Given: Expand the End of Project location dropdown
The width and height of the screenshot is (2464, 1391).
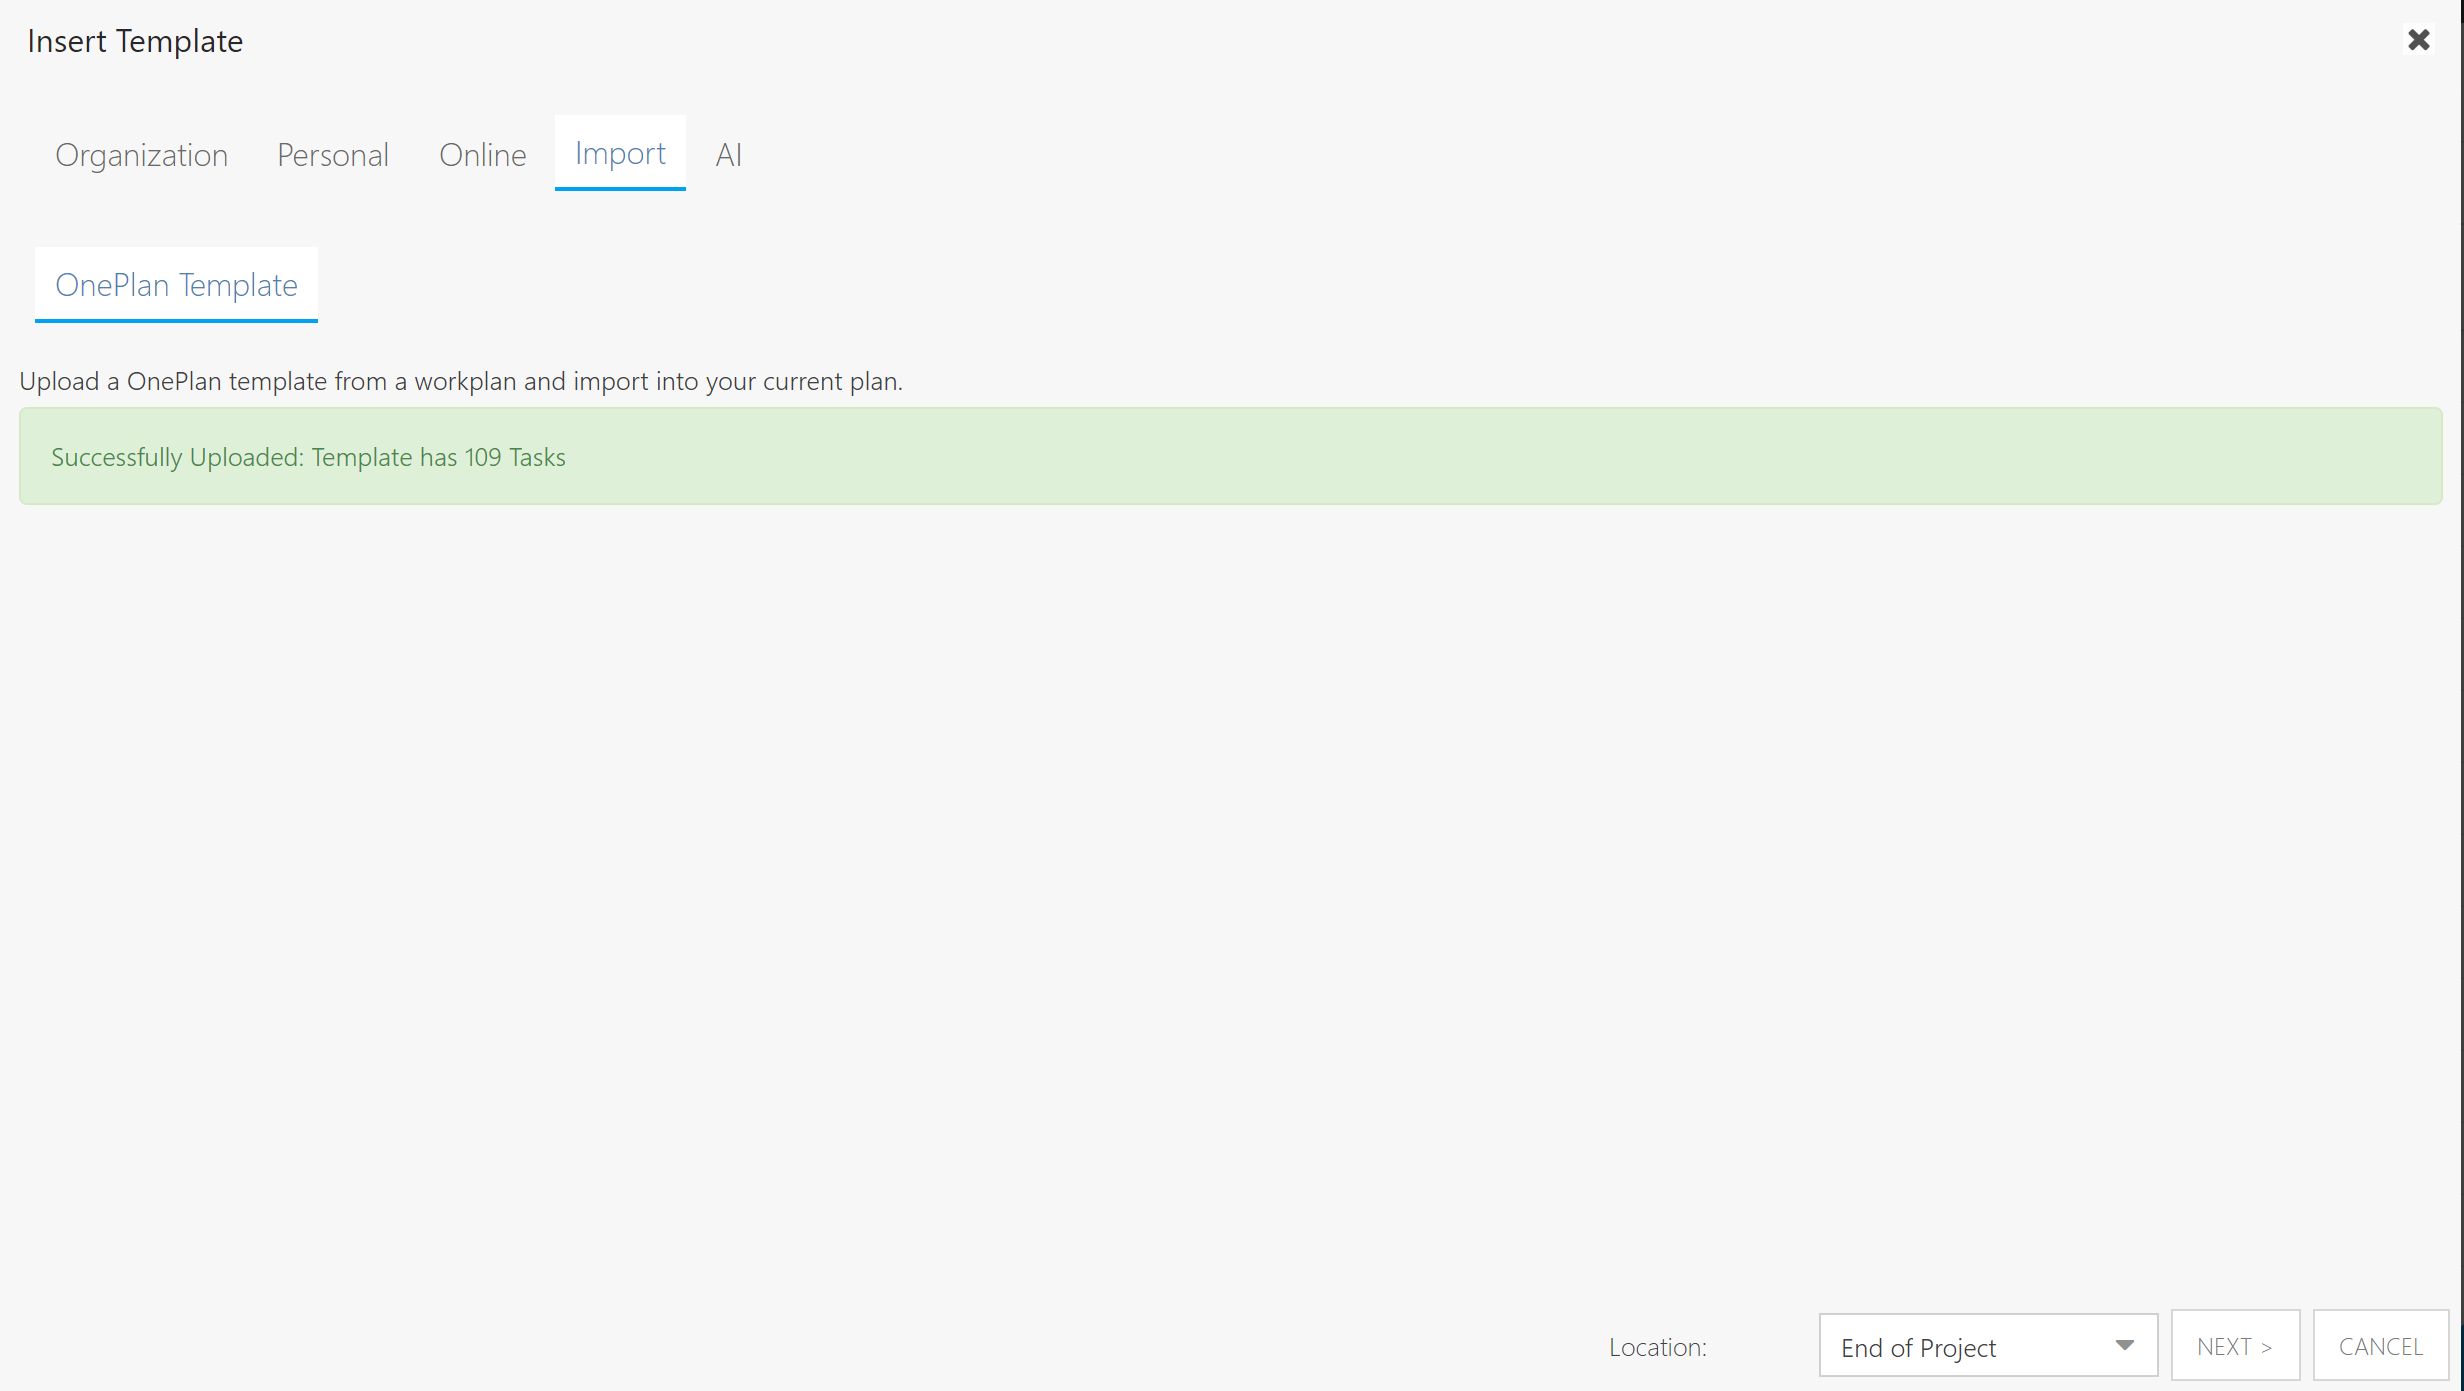Looking at the screenshot, I should [1988, 1346].
